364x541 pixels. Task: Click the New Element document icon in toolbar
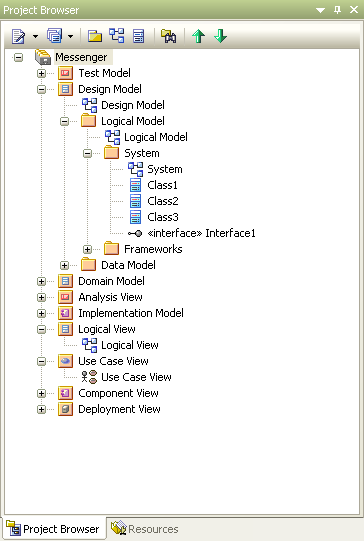coord(19,36)
